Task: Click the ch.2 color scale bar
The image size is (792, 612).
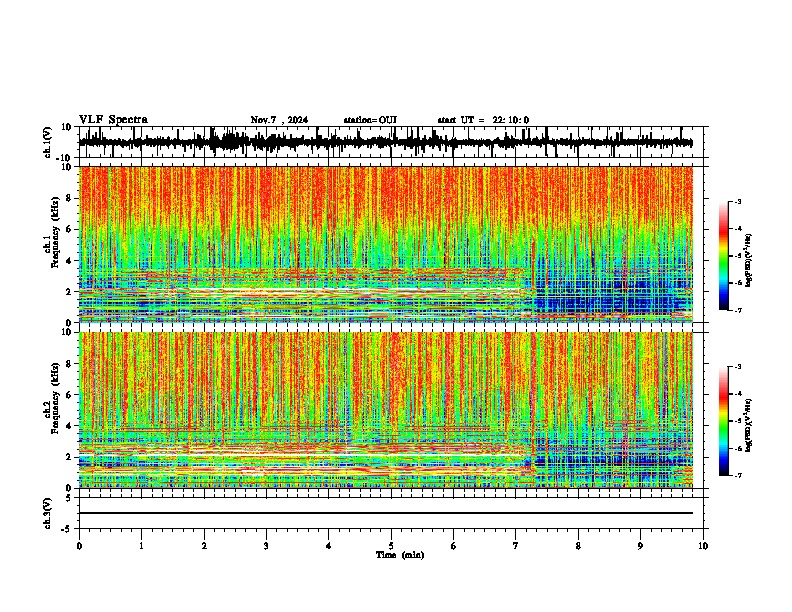Action: tap(724, 421)
